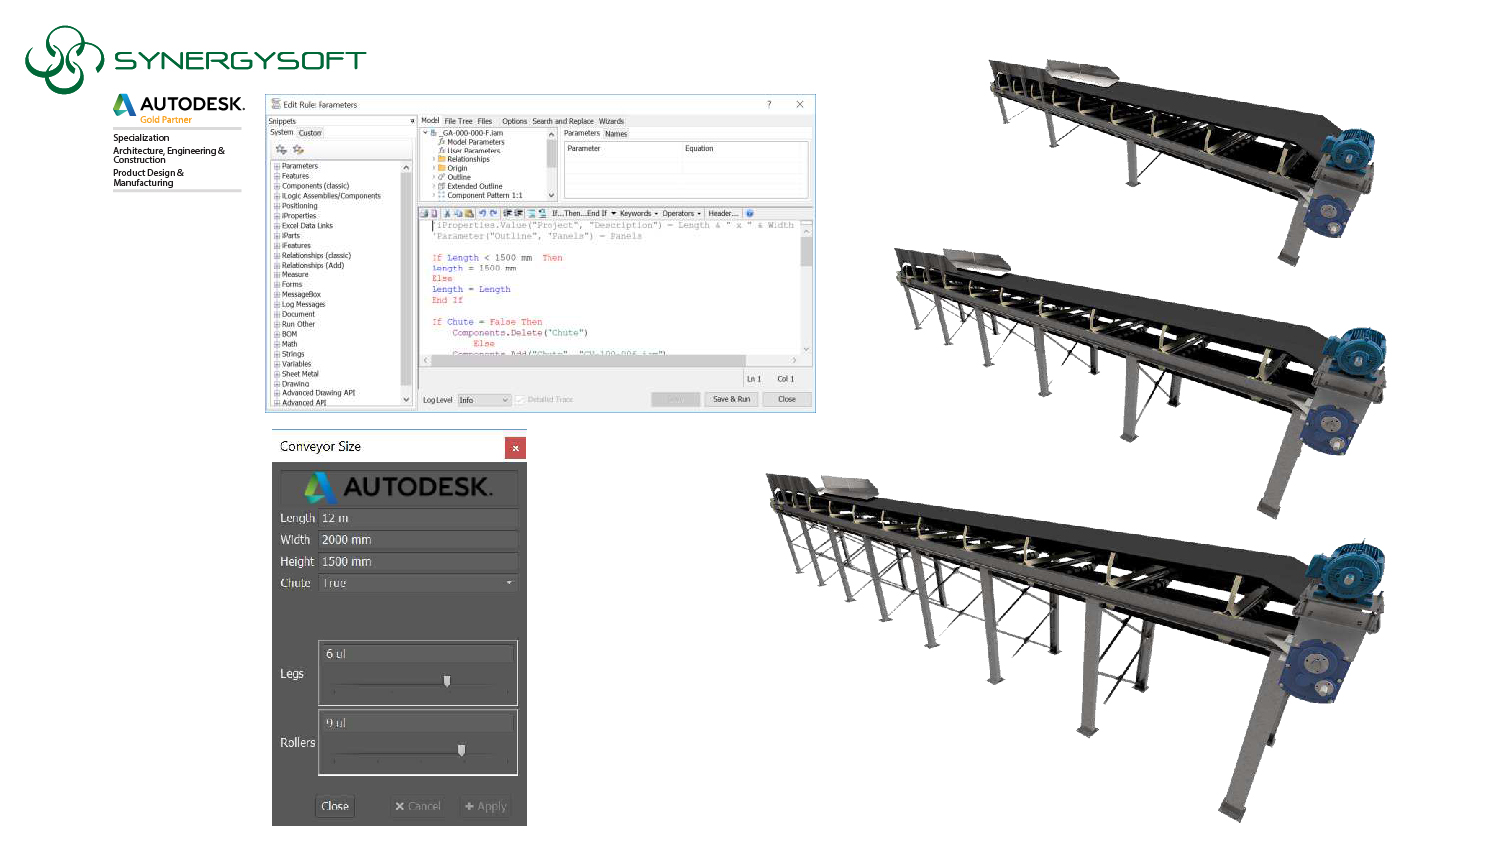This screenshot has height=844, width=1500.
Task: Click the paste icon in editor toolbar
Action: coord(469,213)
